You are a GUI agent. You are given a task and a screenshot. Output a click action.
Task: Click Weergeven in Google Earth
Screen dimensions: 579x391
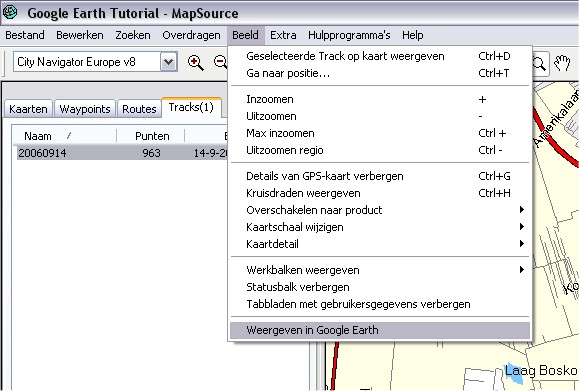click(380, 330)
